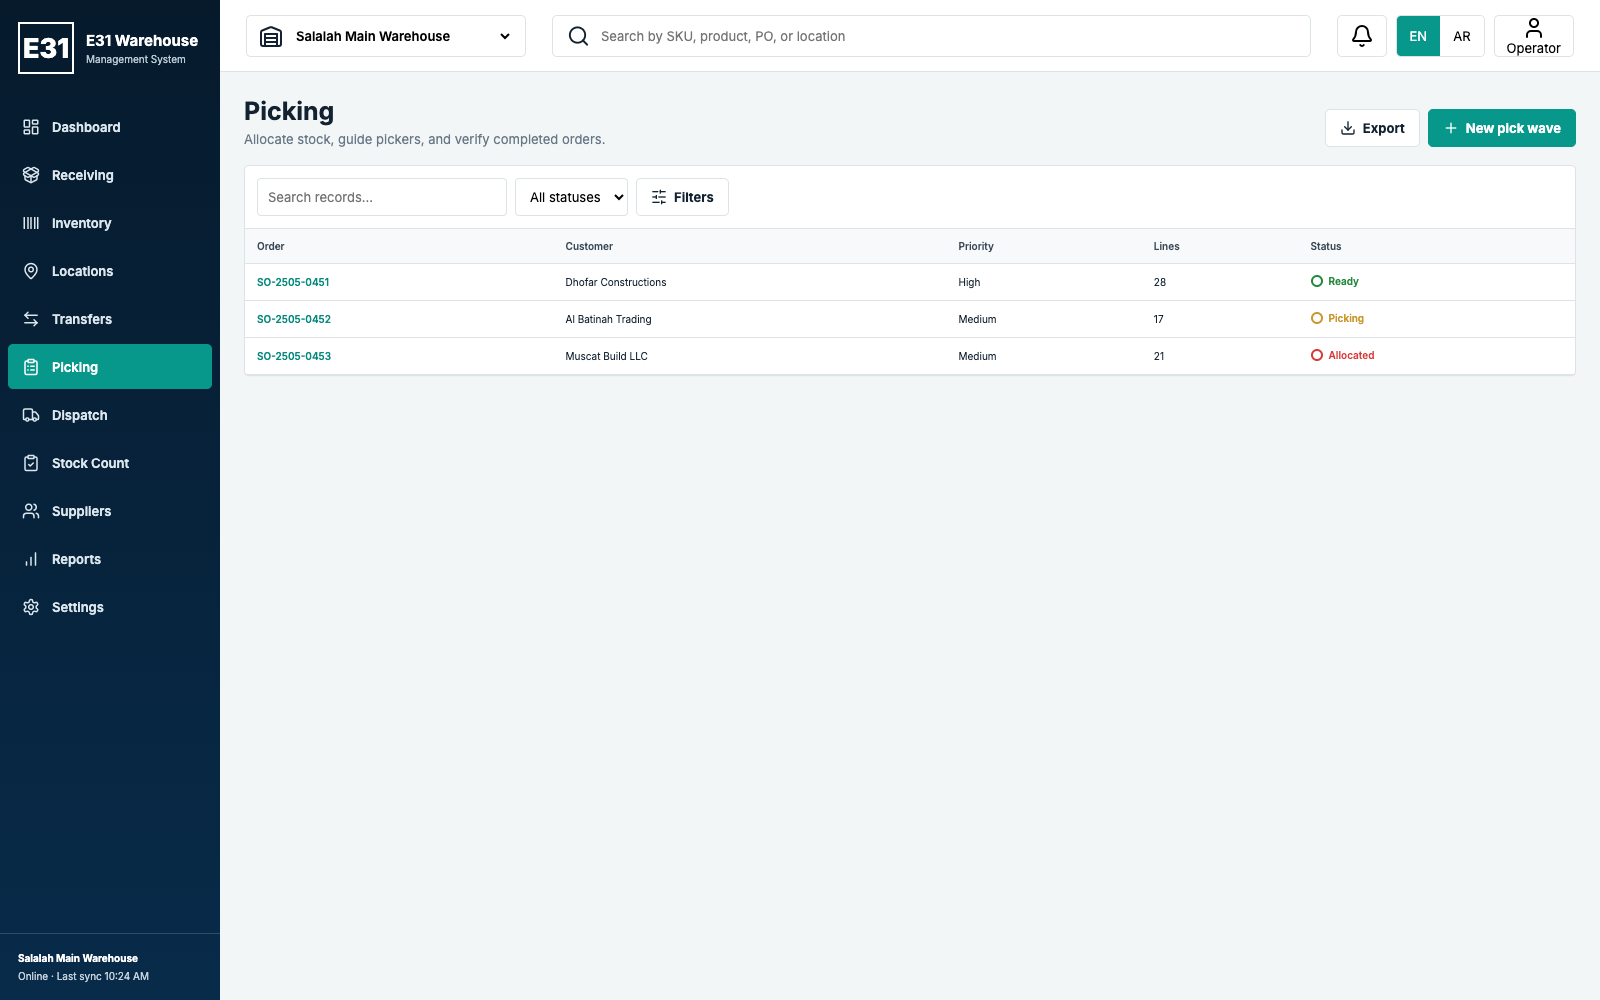The width and height of the screenshot is (1600, 1000).
Task: Click the warehouse building icon in selector
Action: [271, 37]
